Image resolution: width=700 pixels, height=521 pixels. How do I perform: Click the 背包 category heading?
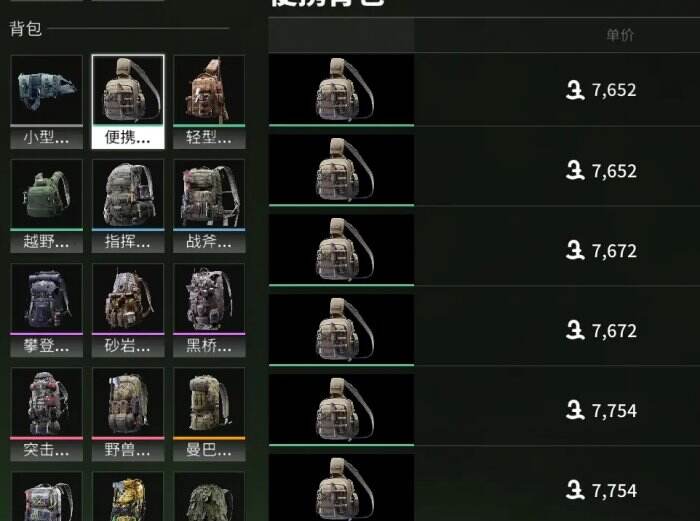click(x=25, y=29)
